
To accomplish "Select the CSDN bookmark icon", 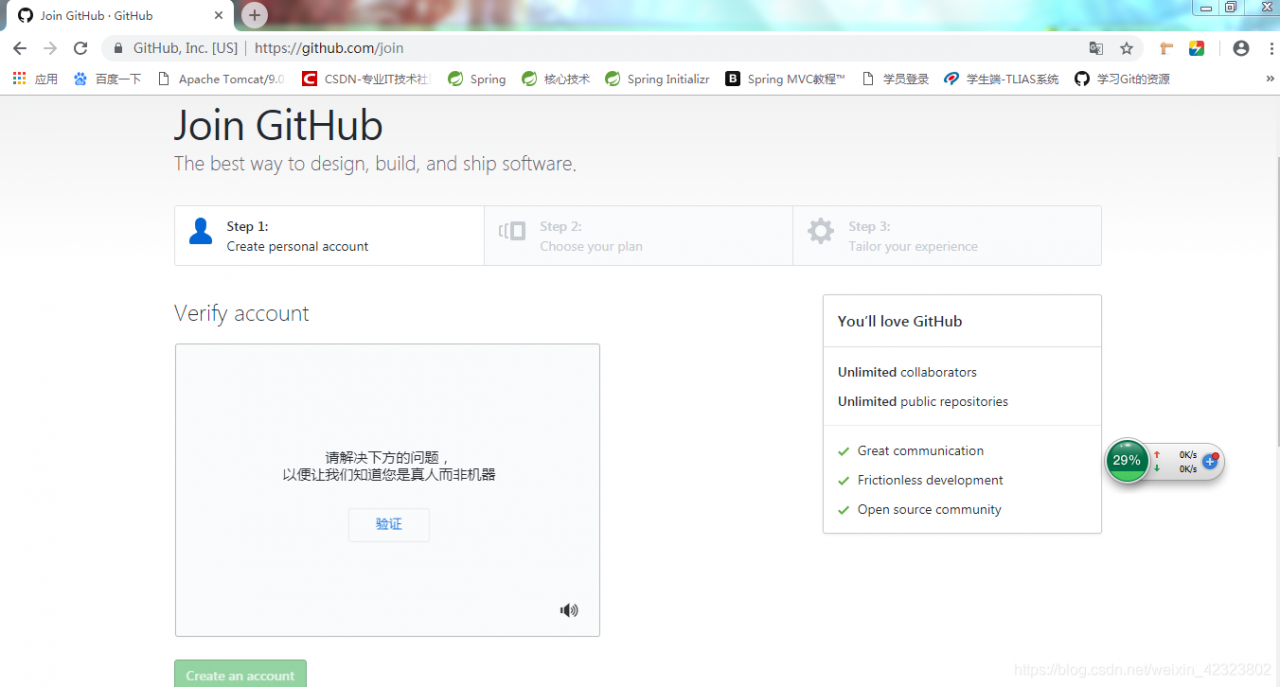I will click(x=309, y=78).
